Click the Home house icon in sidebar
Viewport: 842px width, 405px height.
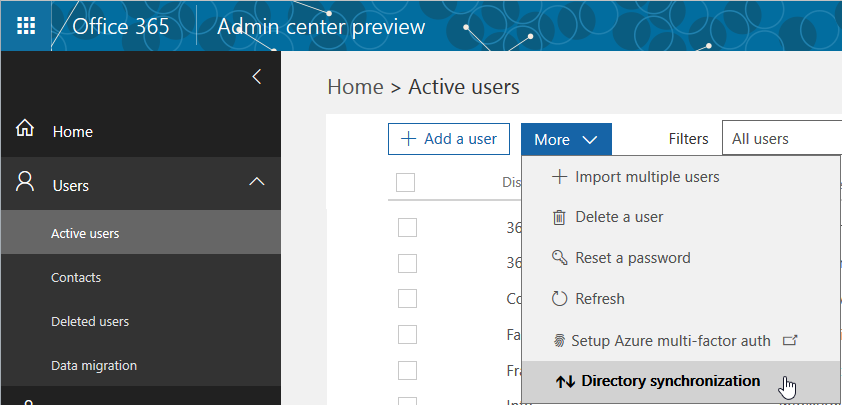(x=25, y=129)
